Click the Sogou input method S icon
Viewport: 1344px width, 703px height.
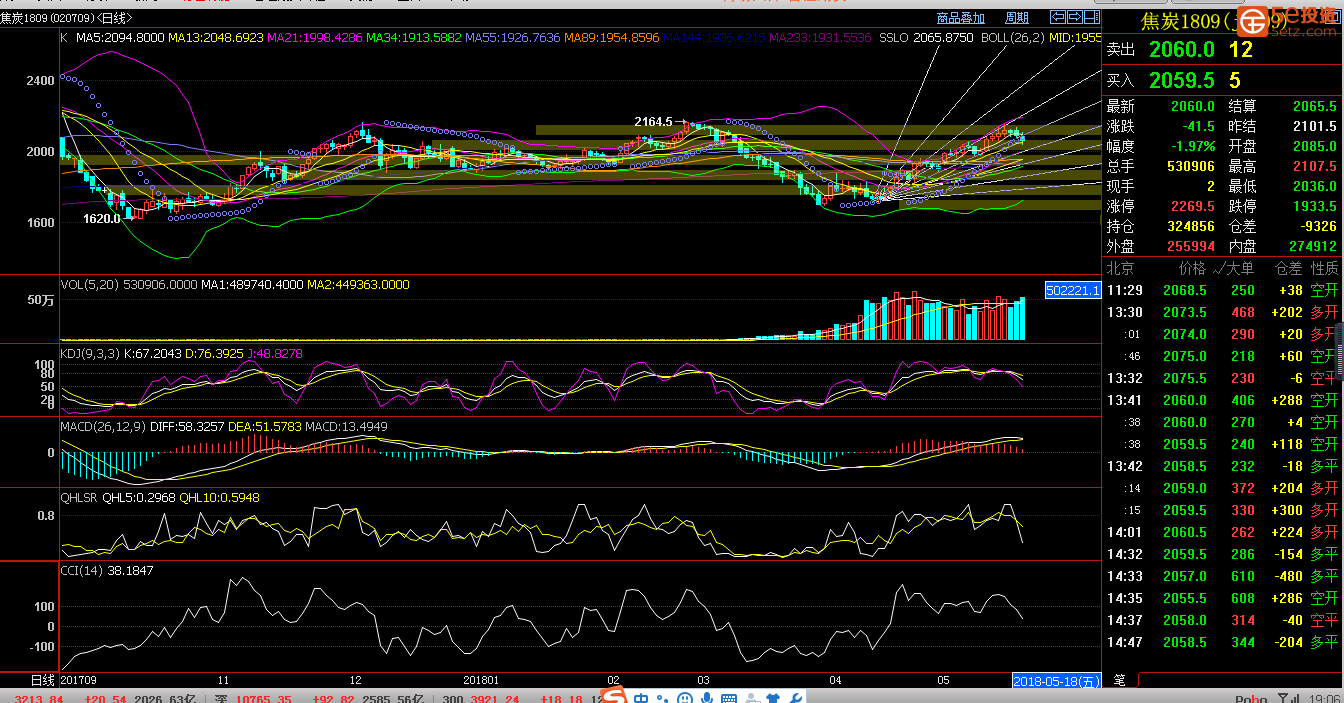(614, 696)
